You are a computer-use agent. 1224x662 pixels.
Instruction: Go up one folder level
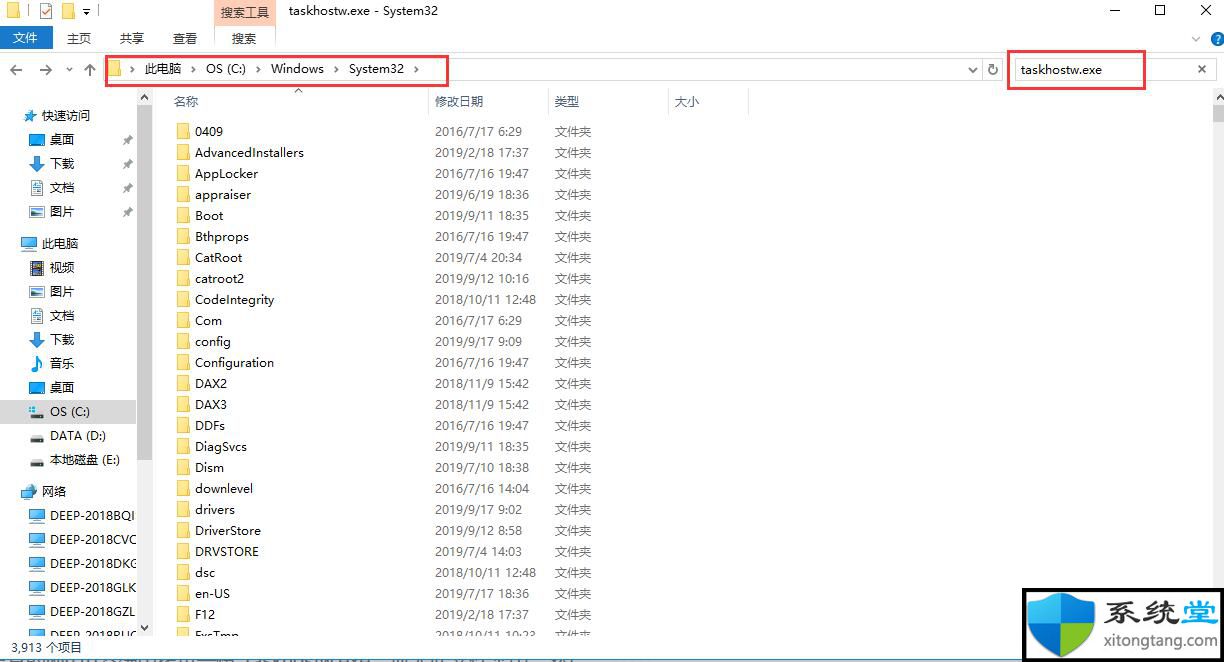[90, 70]
